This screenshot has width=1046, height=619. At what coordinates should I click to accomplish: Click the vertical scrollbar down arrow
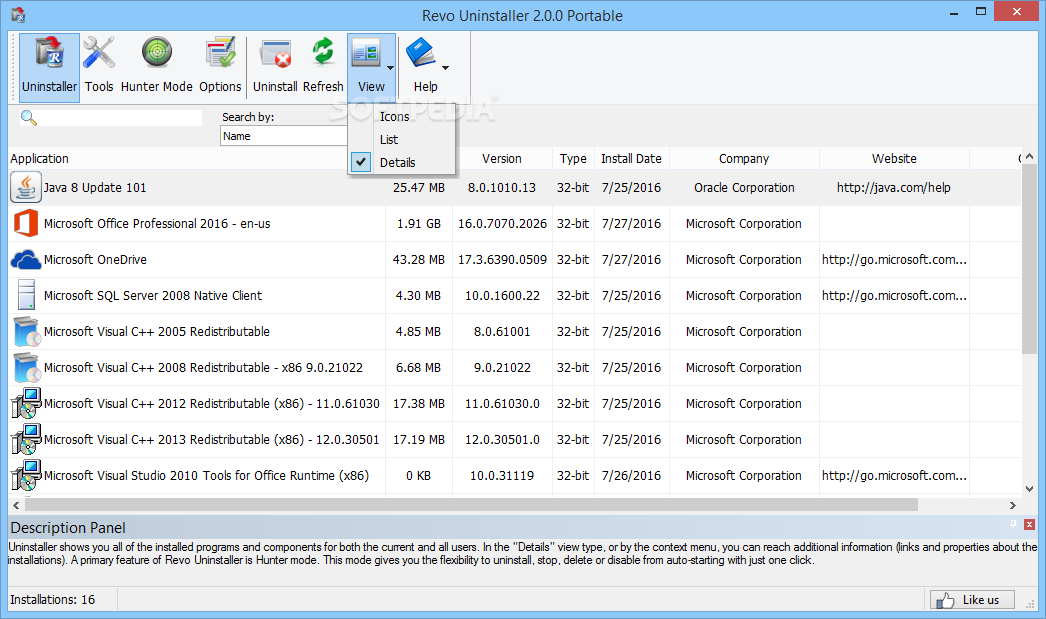(x=1029, y=488)
